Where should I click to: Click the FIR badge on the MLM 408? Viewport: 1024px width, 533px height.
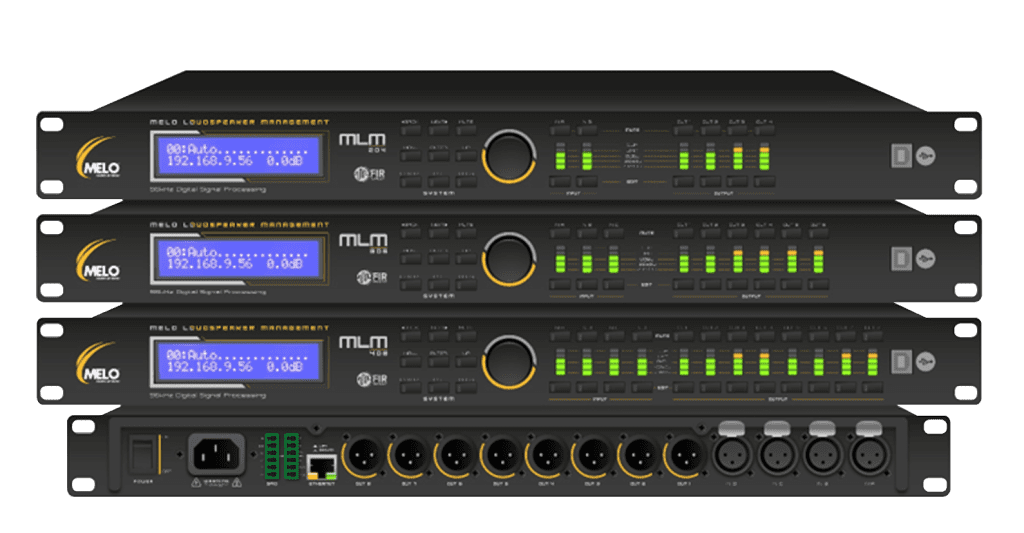tap(372, 380)
